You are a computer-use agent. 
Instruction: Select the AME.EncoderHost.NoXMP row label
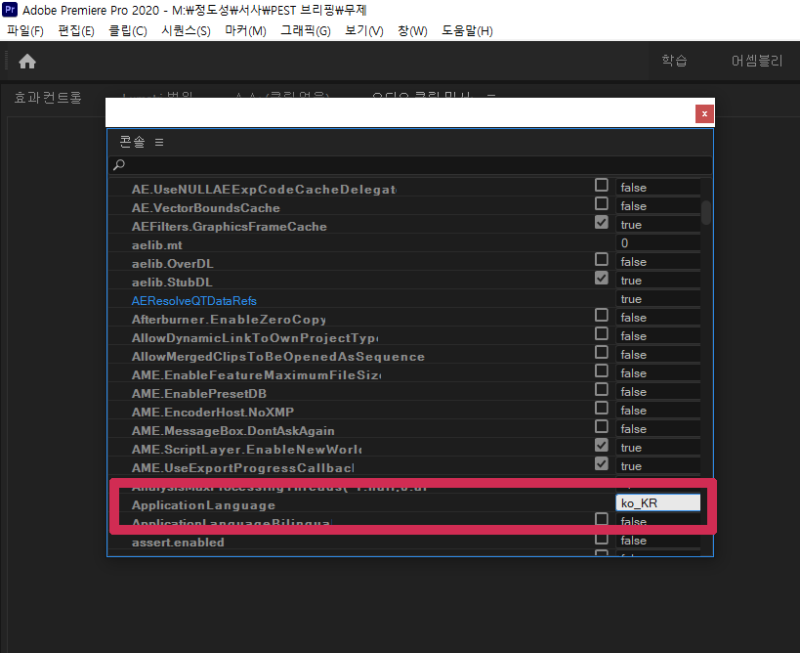coord(213,412)
